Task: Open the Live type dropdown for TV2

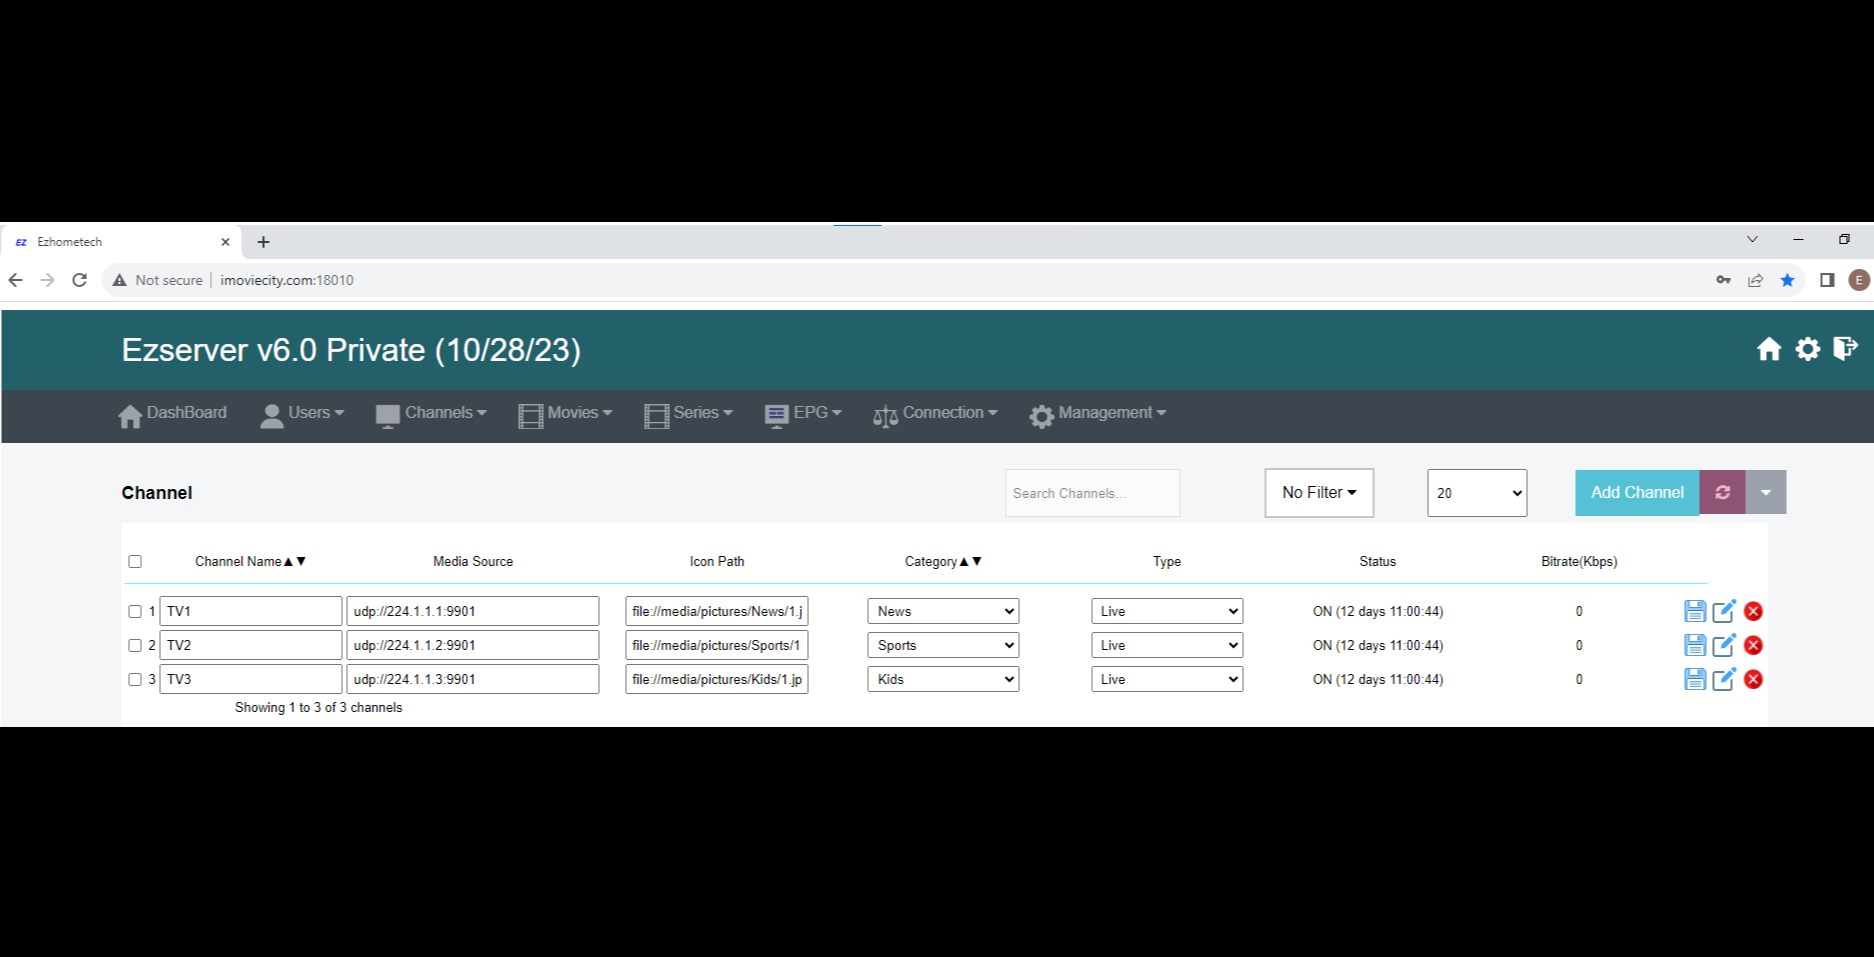Action: click(x=1167, y=645)
